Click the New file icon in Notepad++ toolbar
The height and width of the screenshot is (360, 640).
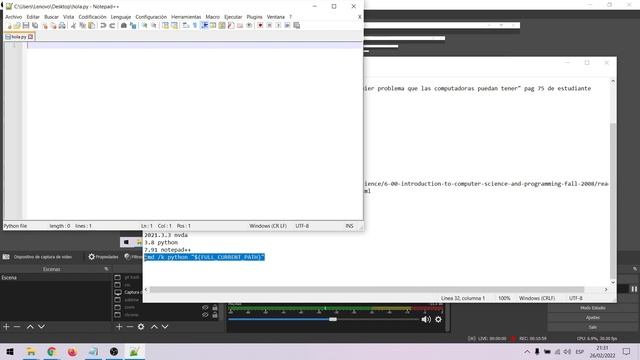click(x=9, y=25)
